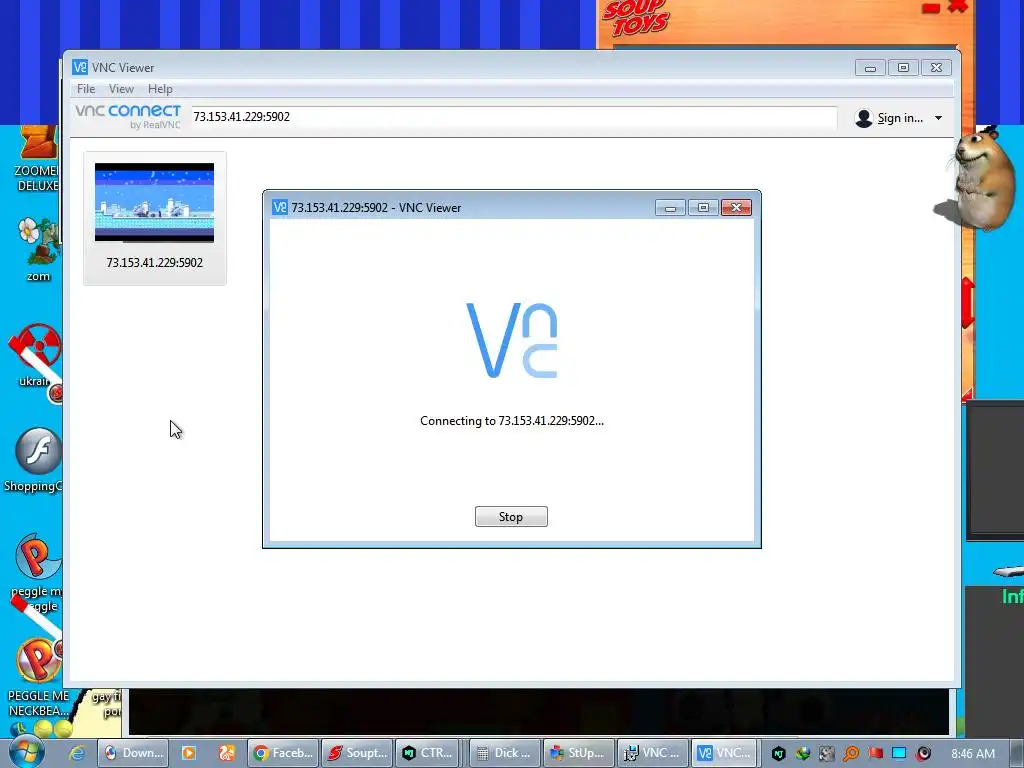Click the red flag tray icon
Viewport: 1024px width, 768px height.
point(875,754)
